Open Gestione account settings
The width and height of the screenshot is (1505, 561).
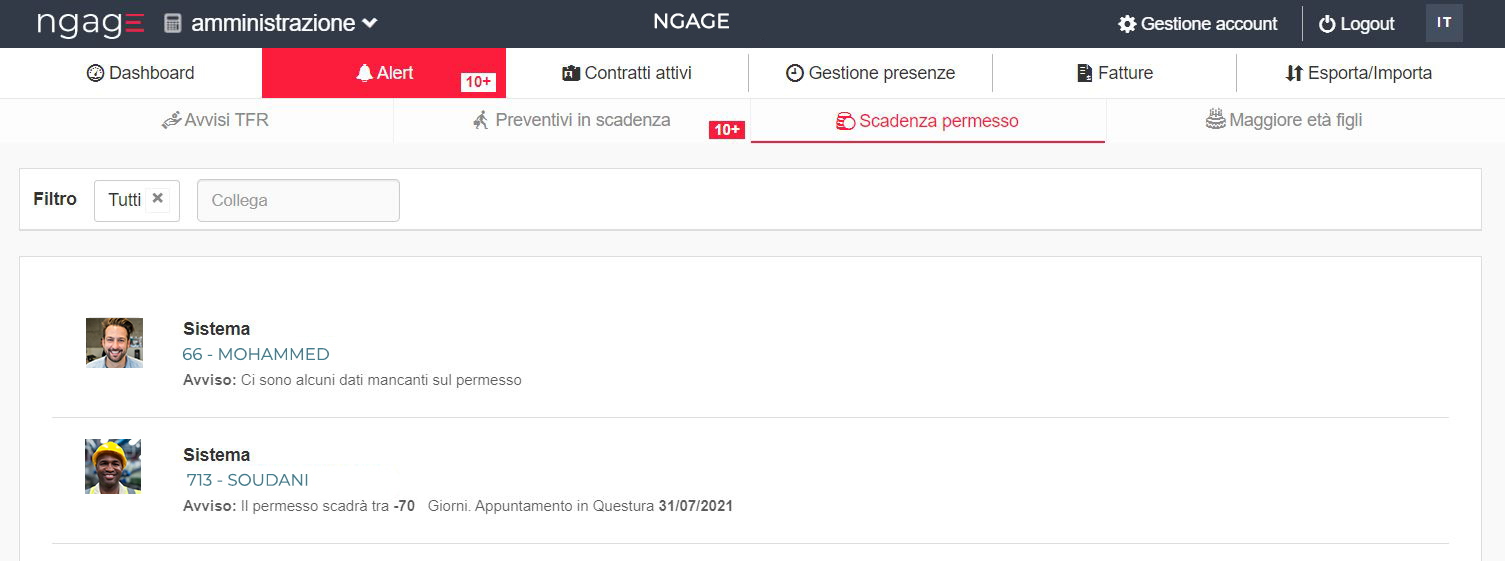tap(1197, 24)
